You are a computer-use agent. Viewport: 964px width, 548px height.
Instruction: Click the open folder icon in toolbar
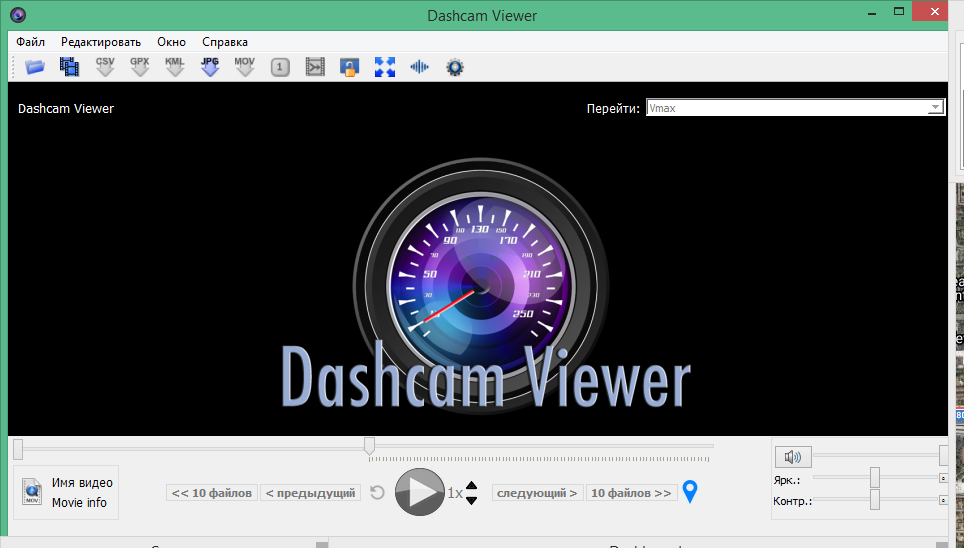(35, 67)
